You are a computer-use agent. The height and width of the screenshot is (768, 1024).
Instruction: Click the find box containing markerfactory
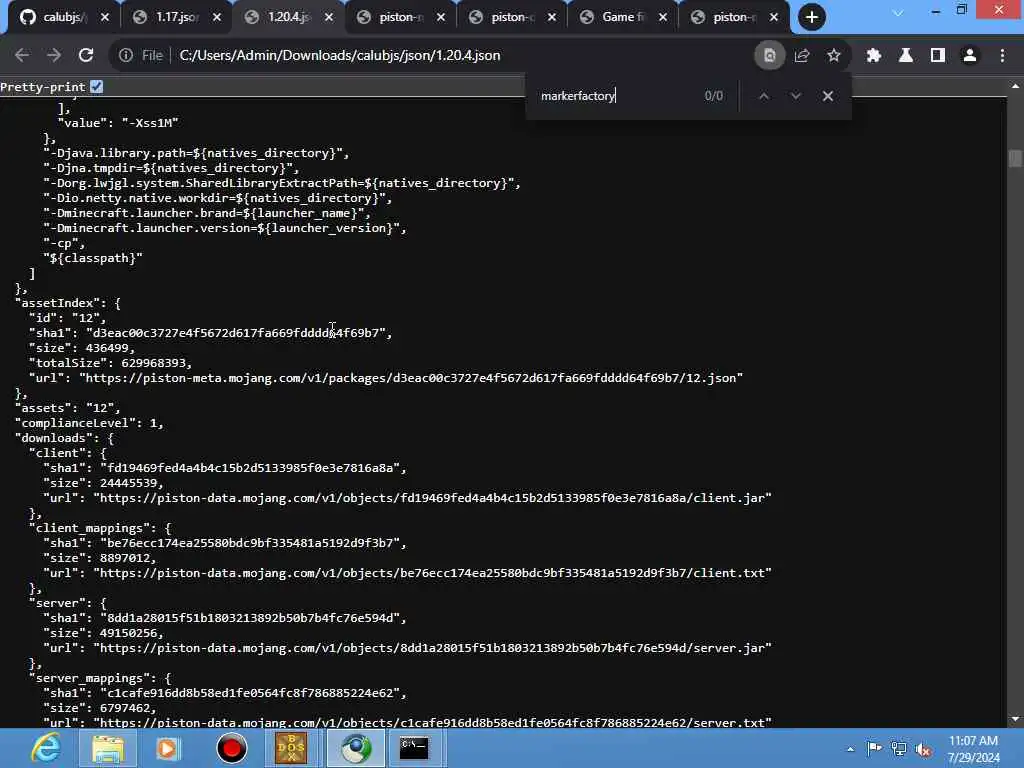(614, 96)
